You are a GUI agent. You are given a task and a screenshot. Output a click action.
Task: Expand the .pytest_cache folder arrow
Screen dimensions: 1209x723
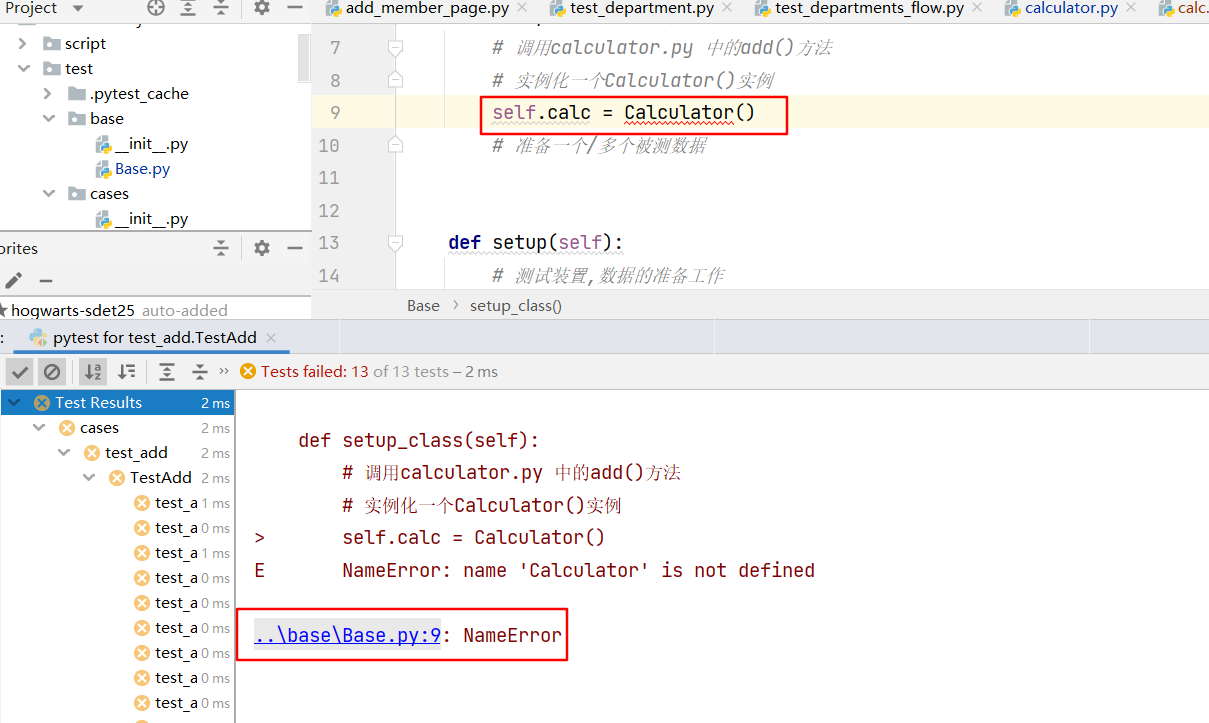point(48,94)
